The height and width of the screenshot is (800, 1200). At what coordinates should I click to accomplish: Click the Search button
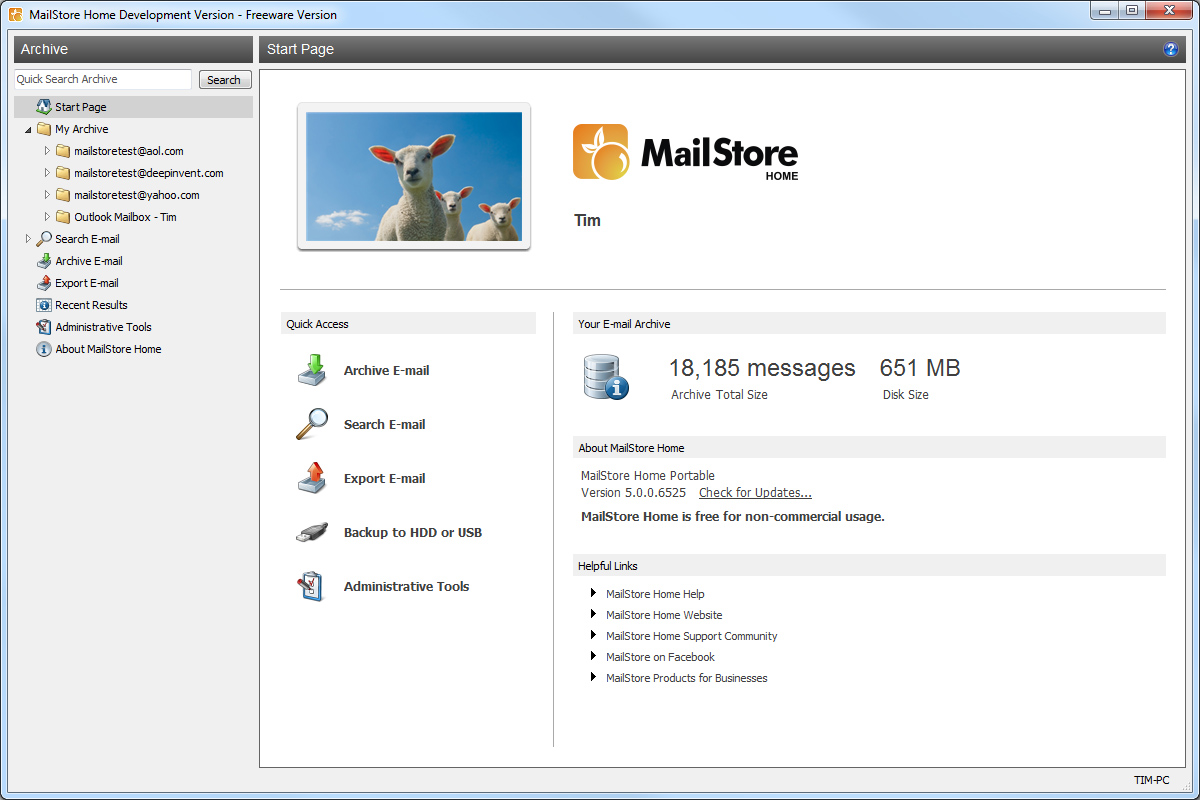[224, 80]
